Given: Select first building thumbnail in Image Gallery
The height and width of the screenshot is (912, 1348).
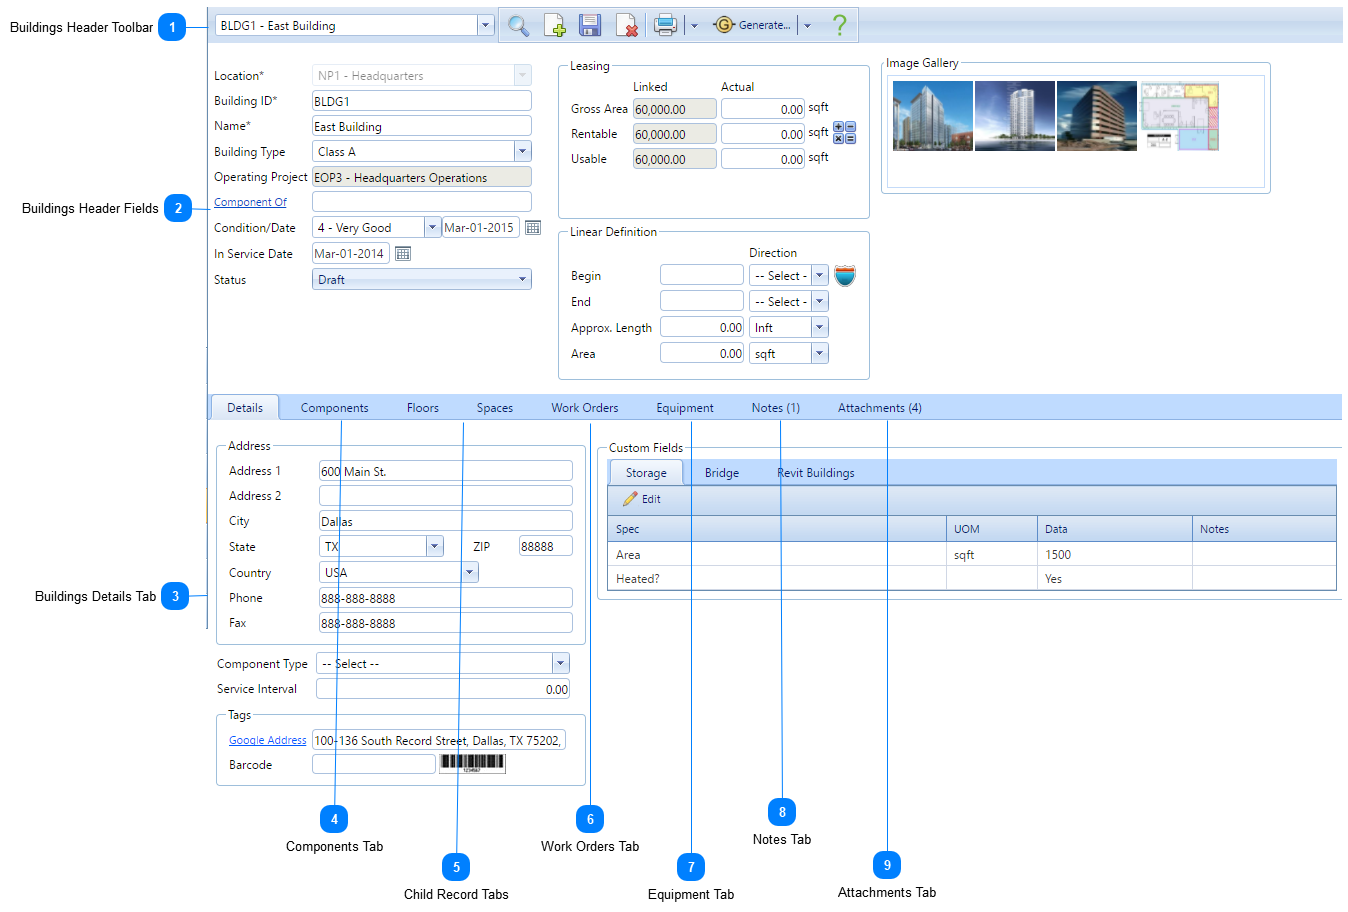Looking at the screenshot, I should (x=933, y=116).
